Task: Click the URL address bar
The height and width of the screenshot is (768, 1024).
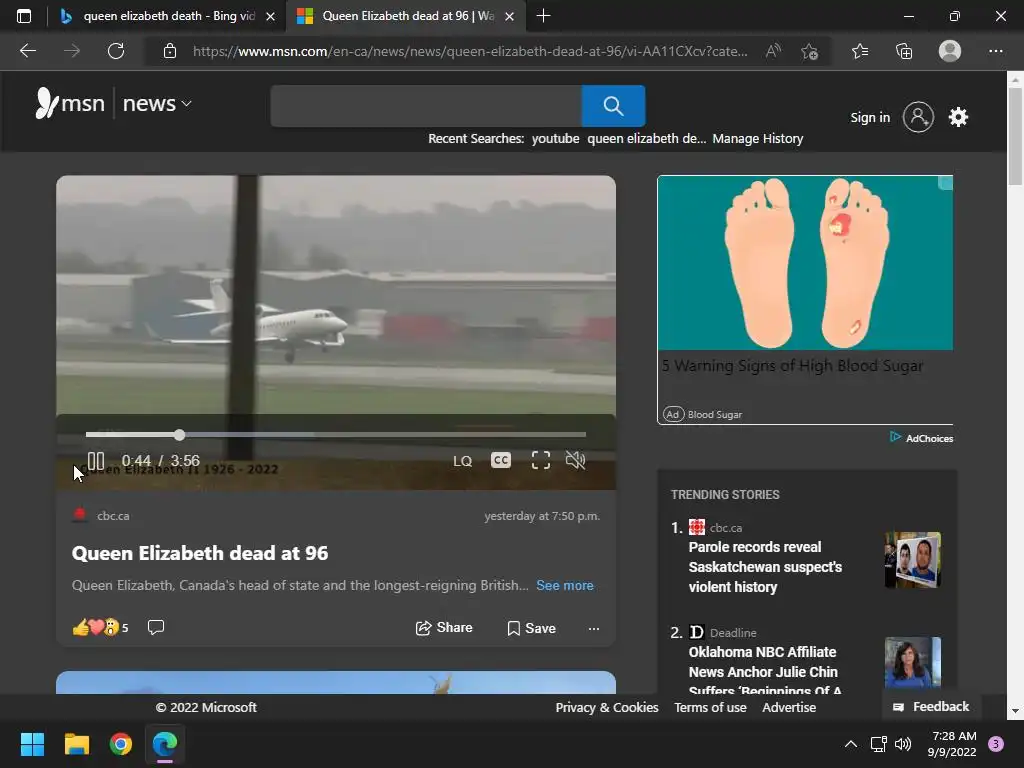Action: (x=470, y=51)
